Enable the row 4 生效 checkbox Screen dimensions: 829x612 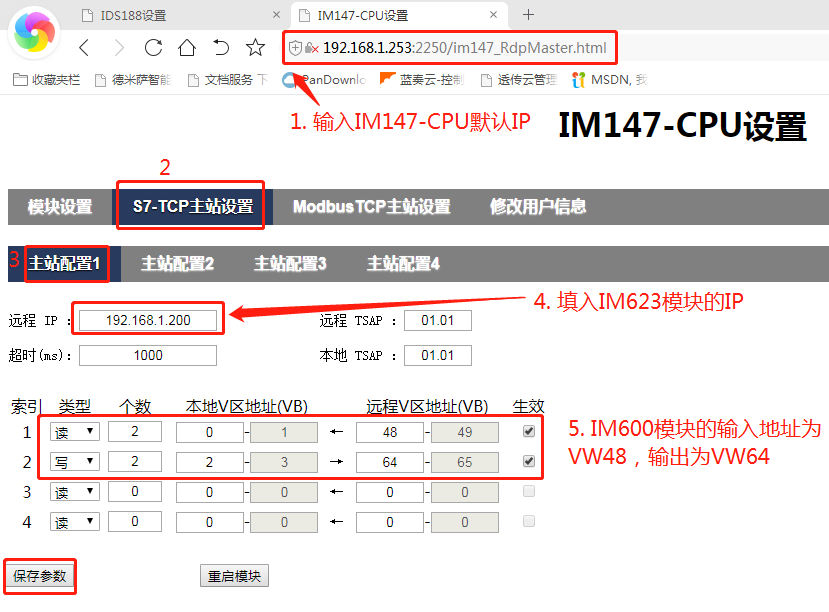529,522
